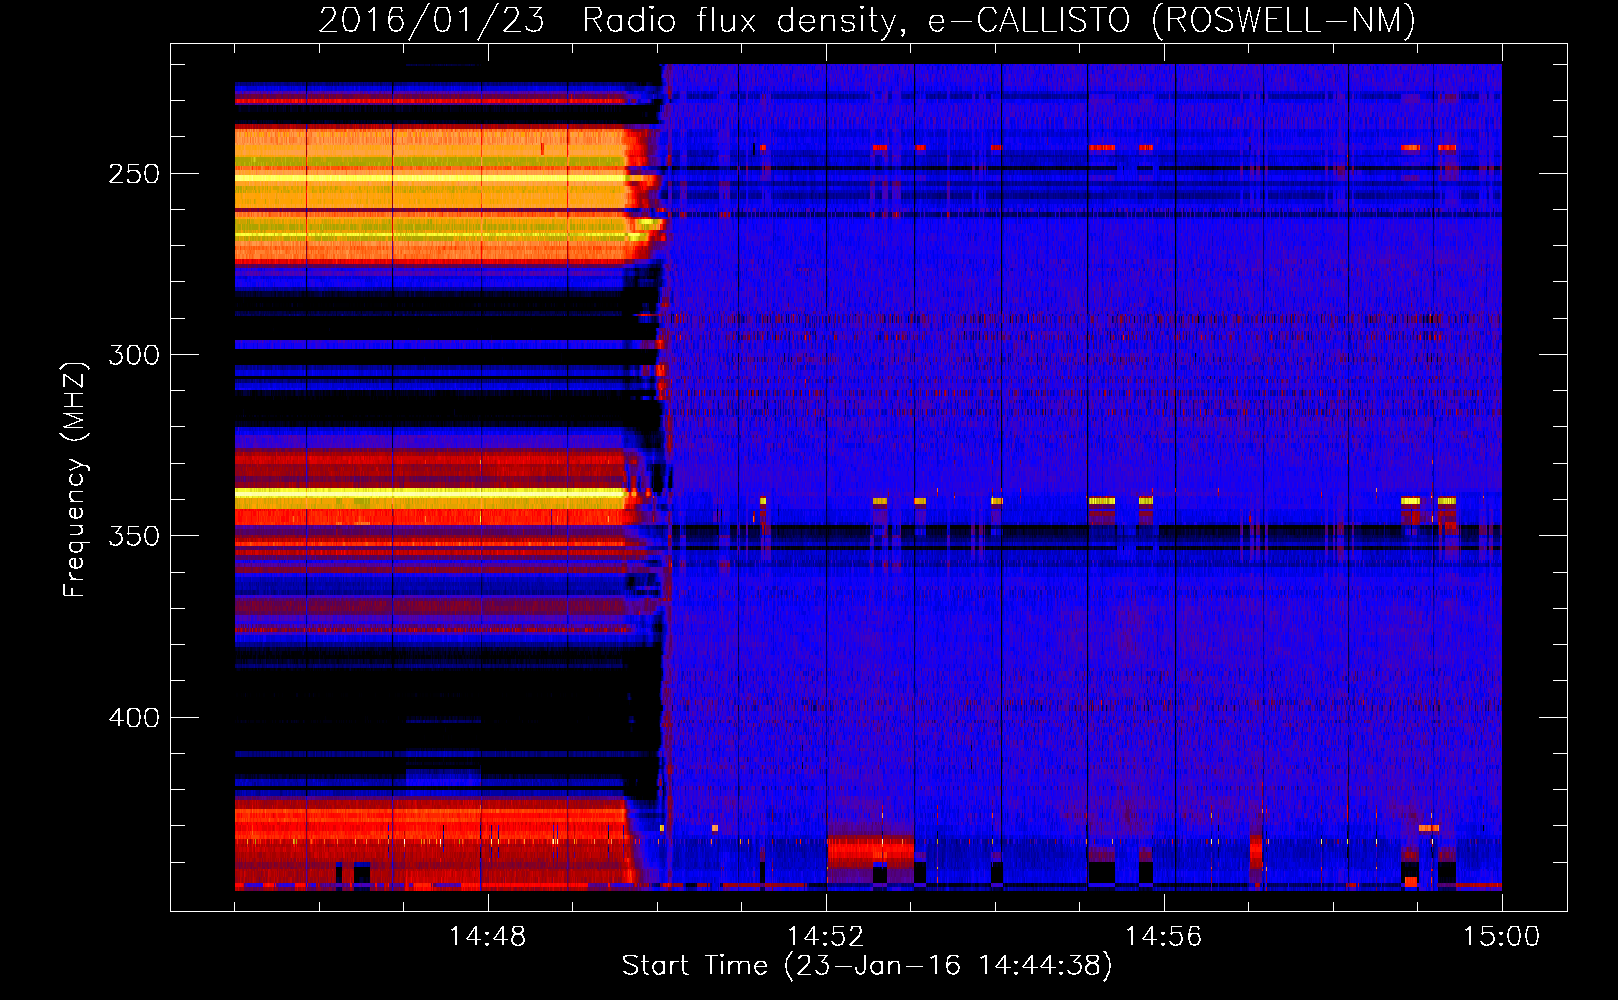Click the 14:56 time axis label
The image size is (1618, 1000).
(x=1163, y=937)
